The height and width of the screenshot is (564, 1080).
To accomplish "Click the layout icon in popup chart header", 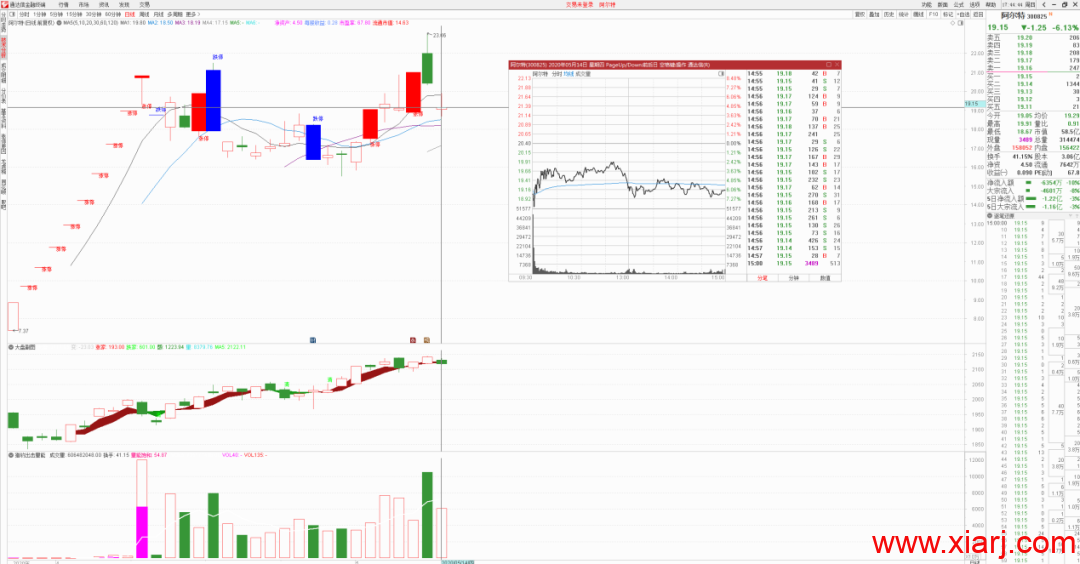I will tap(721, 73).
